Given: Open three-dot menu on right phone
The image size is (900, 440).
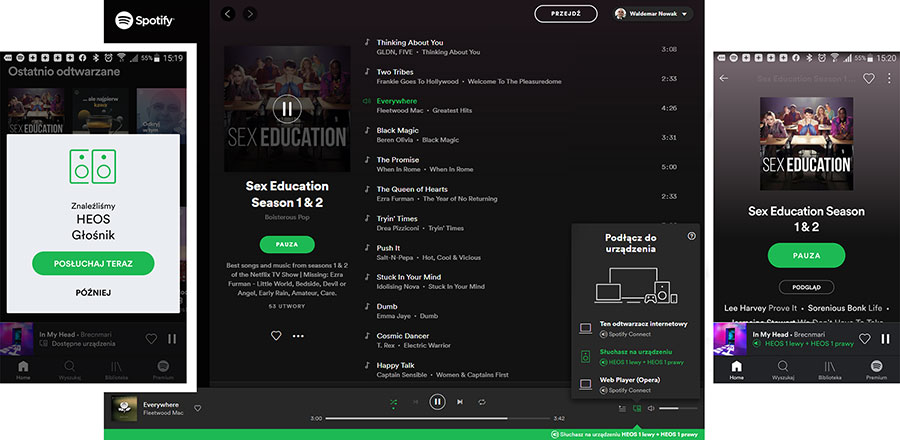Looking at the screenshot, I should [x=889, y=79].
